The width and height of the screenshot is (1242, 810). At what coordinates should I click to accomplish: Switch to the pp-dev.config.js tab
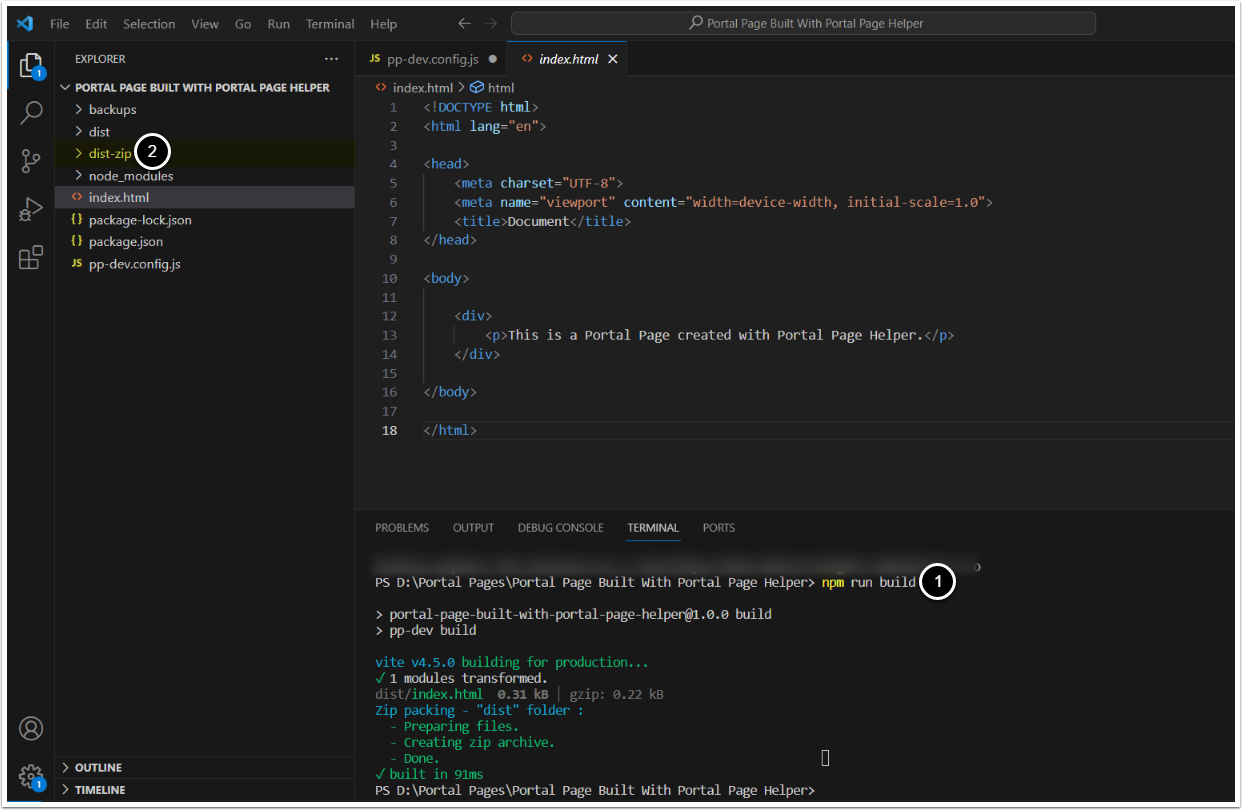pos(433,59)
